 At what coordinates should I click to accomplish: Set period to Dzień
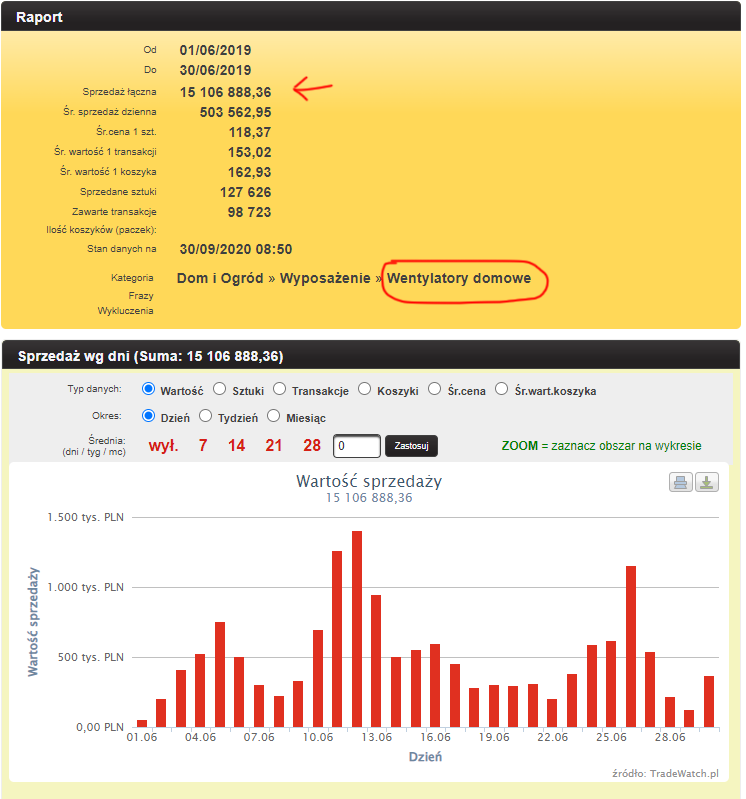click(148, 416)
